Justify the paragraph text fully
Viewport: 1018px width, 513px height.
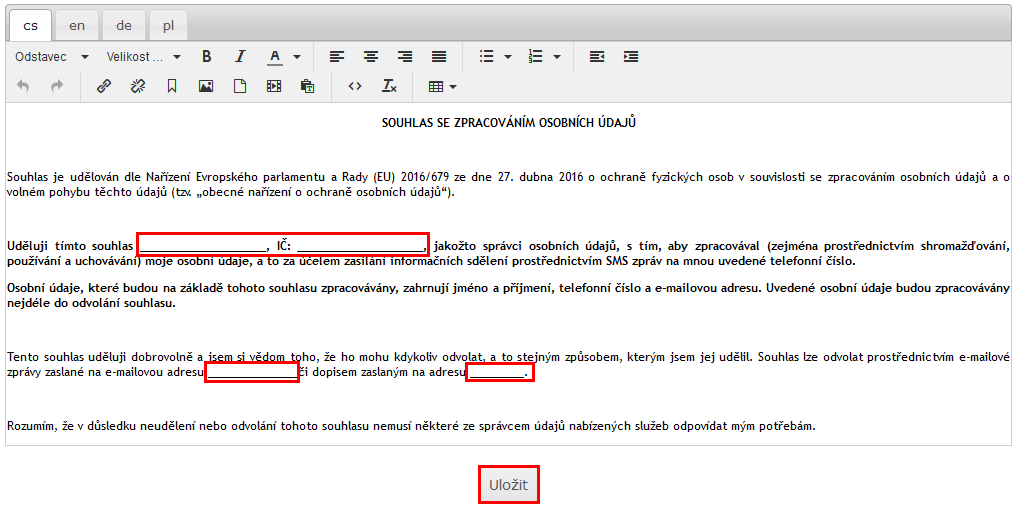click(x=439, y=57)
